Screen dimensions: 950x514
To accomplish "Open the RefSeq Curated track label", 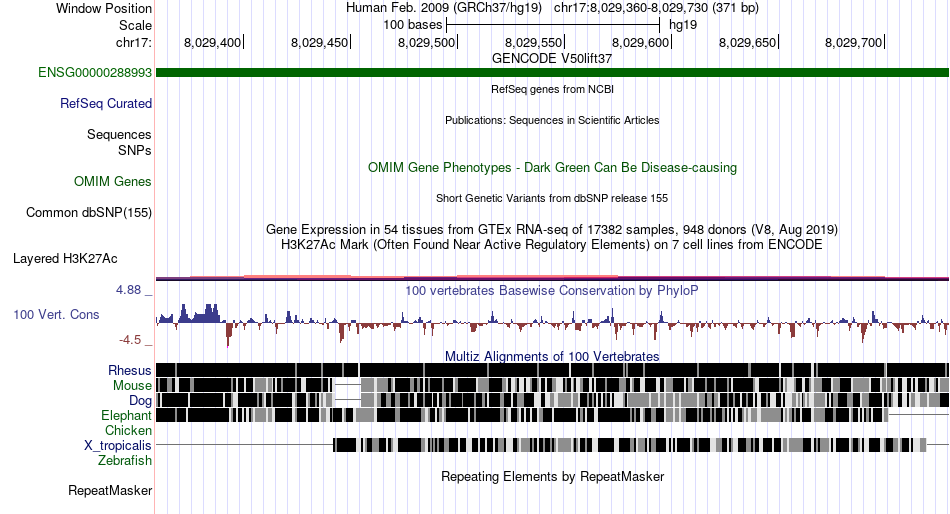I will 106,104.
